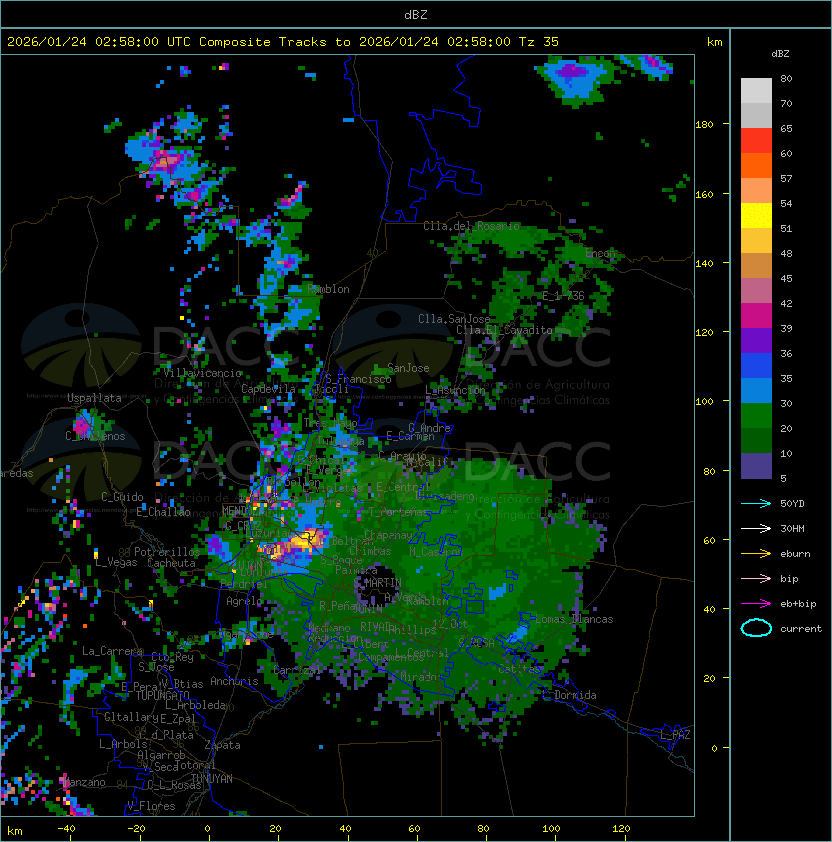Select the light gray 70–80 dBZ swatch
832x842 pixels.
pyautogui.click(x=756, y=90)
